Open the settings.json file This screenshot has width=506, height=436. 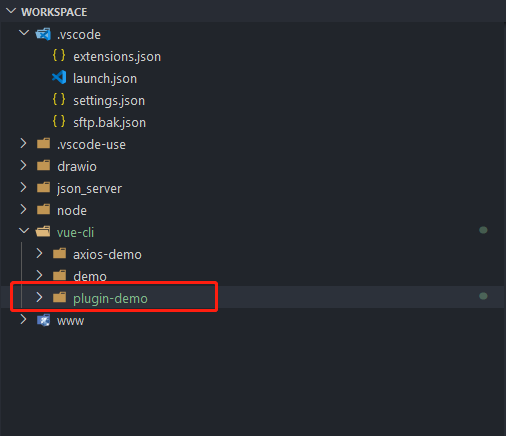(x=109, y=101)
